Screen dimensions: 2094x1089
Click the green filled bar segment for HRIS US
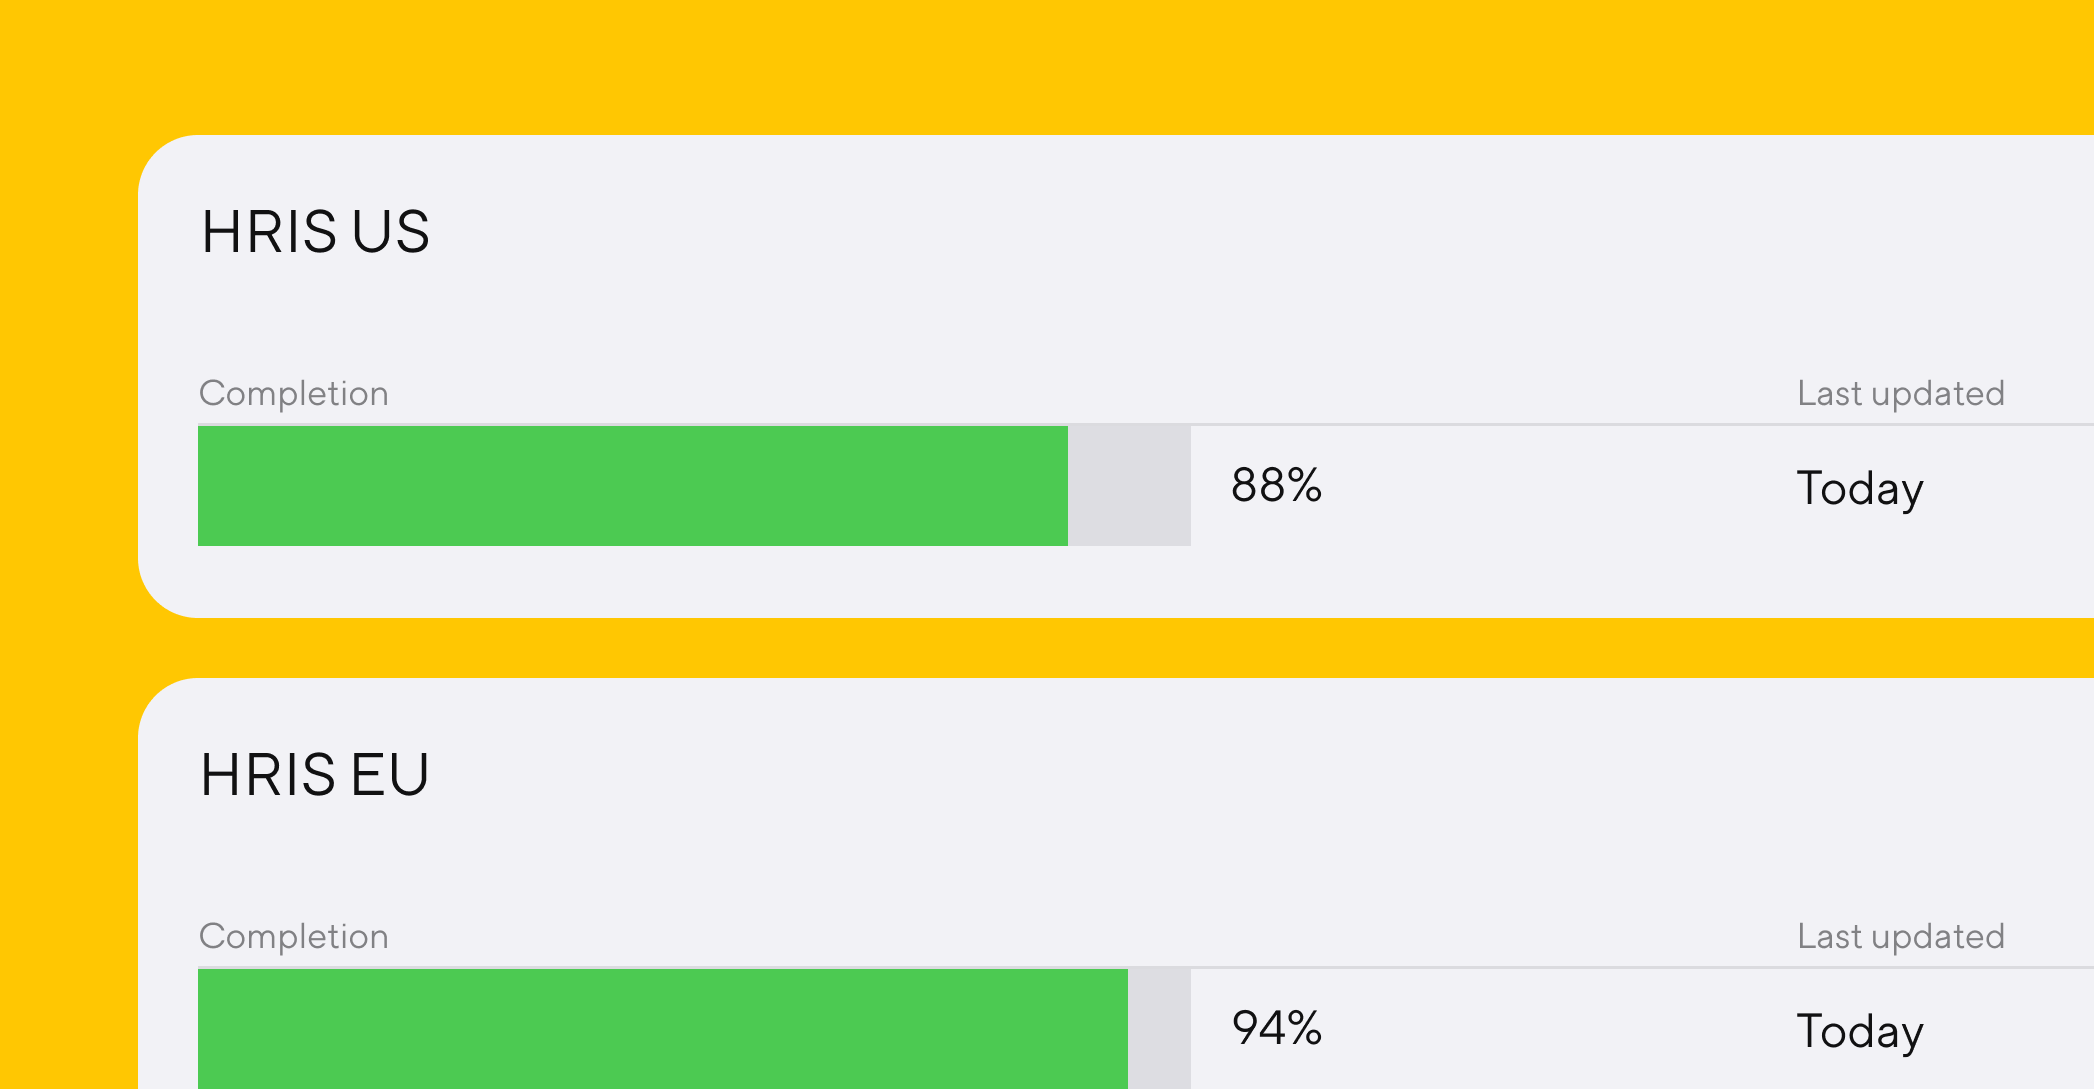[x=630, y=486]
